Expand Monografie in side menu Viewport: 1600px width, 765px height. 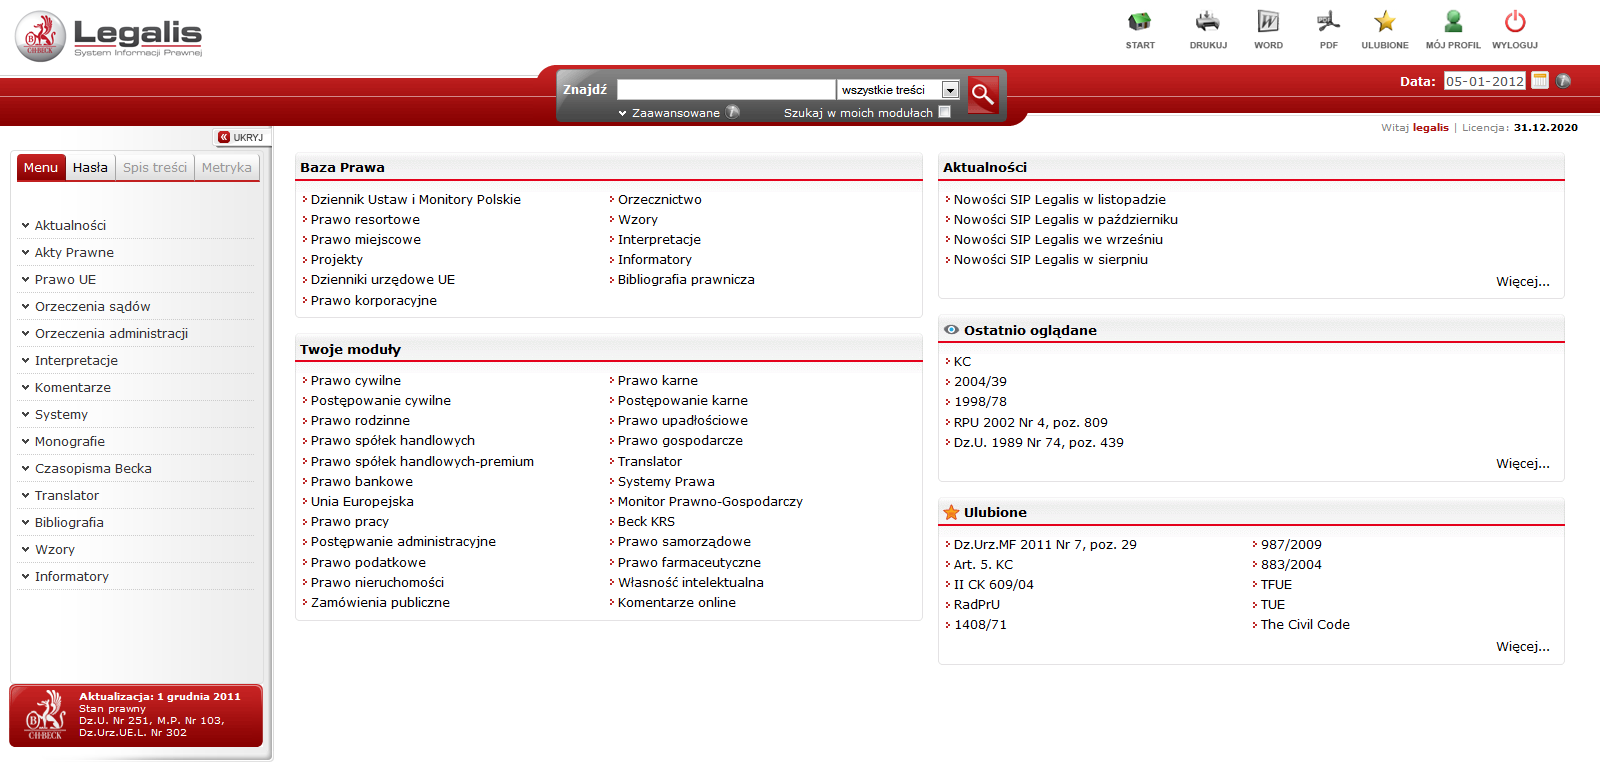pyautogui.click(x=69, y=442)
